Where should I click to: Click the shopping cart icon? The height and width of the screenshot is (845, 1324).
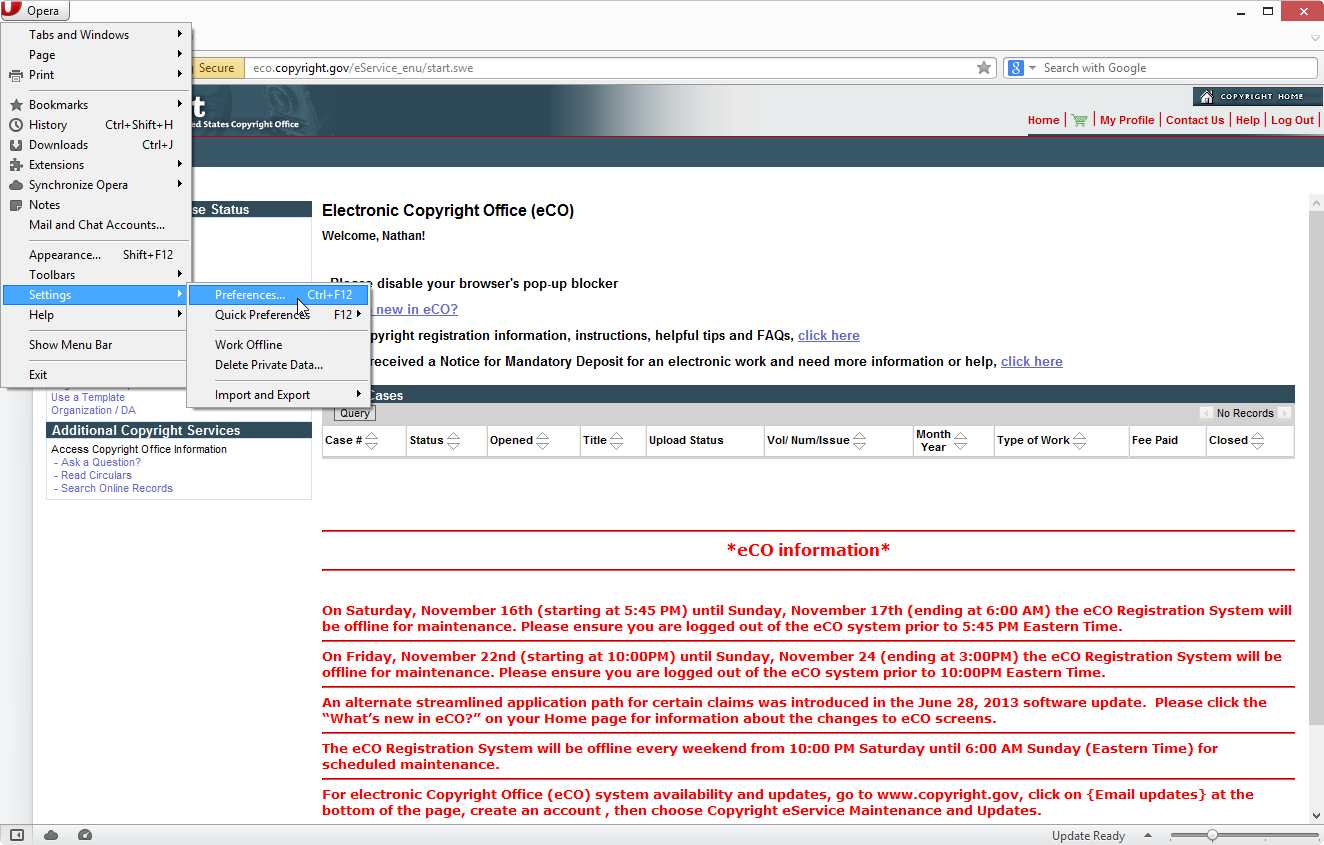point(1079,120)
